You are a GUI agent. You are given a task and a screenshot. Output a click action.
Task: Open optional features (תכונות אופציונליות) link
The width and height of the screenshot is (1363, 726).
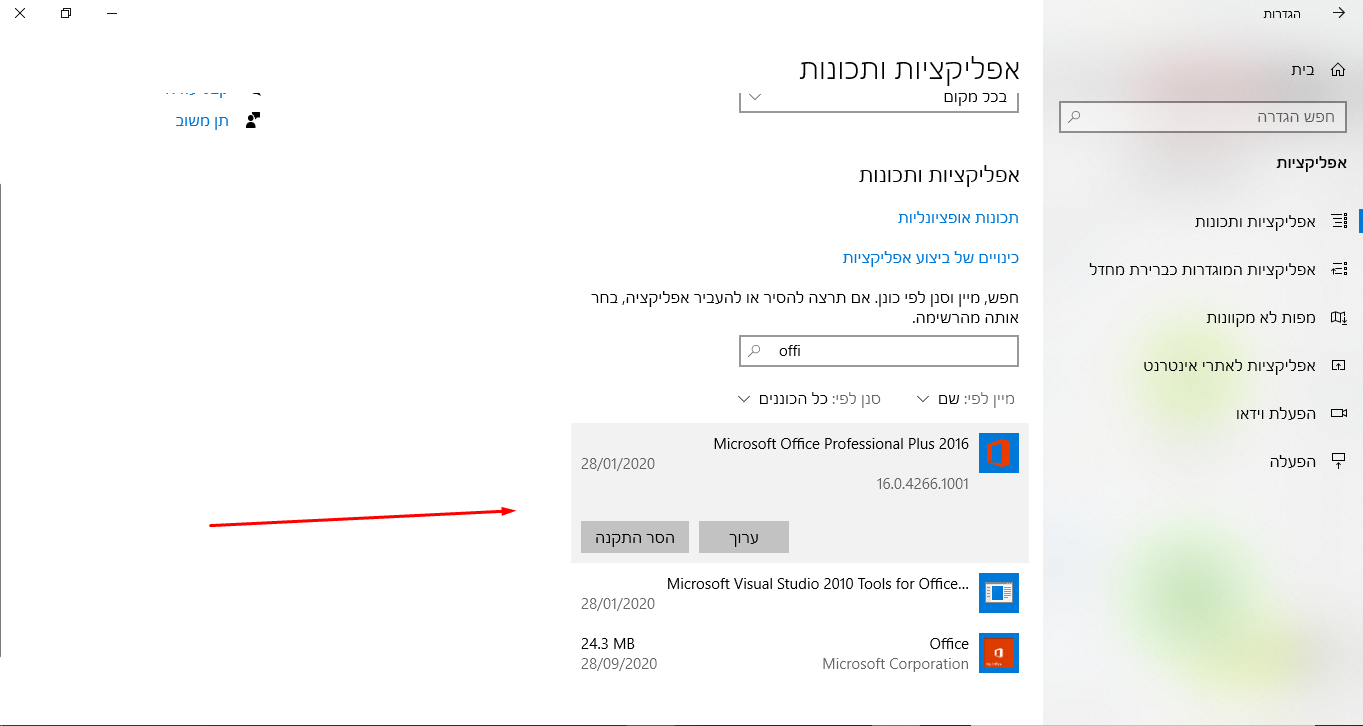[958, 217]
